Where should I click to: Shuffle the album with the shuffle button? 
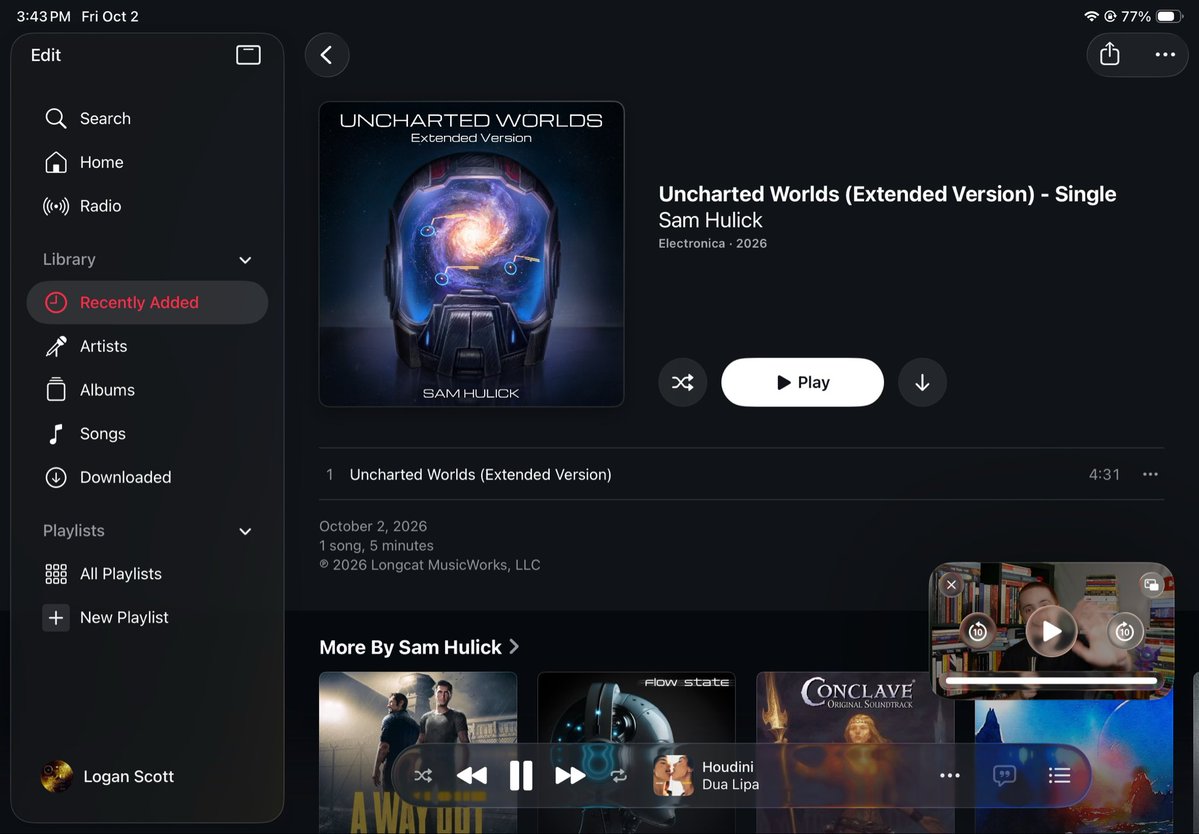(683, 382)
